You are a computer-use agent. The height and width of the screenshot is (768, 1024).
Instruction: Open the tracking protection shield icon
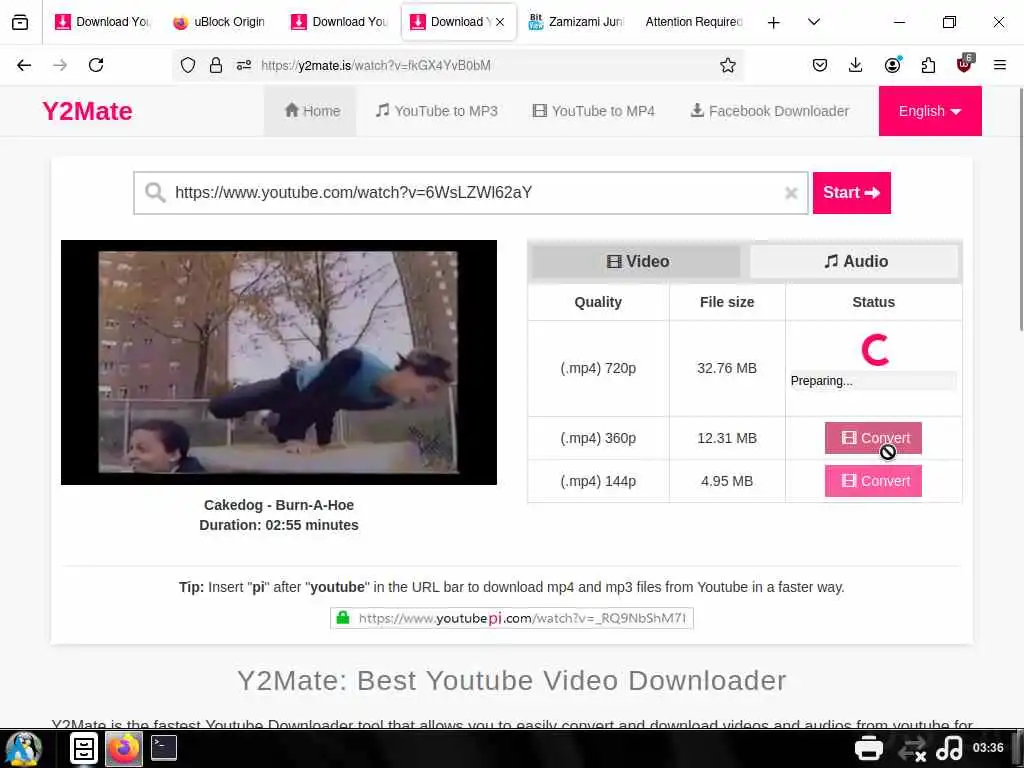coord(188,65)
